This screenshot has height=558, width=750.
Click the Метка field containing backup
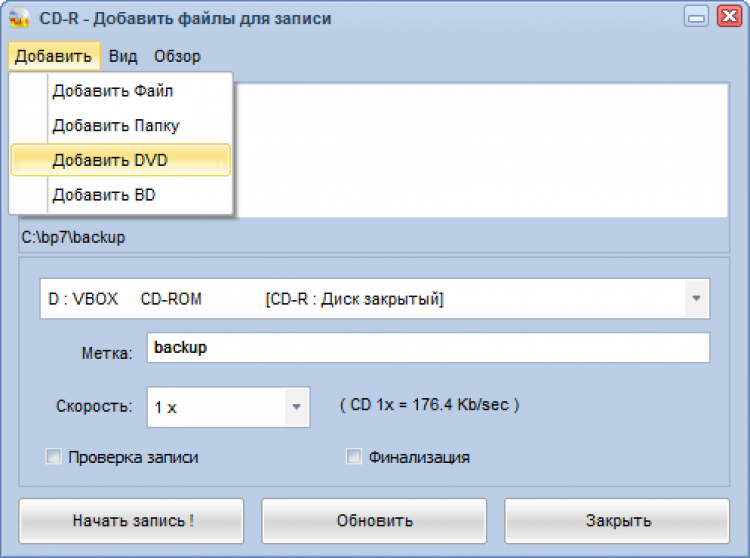(x=428, y=348)
